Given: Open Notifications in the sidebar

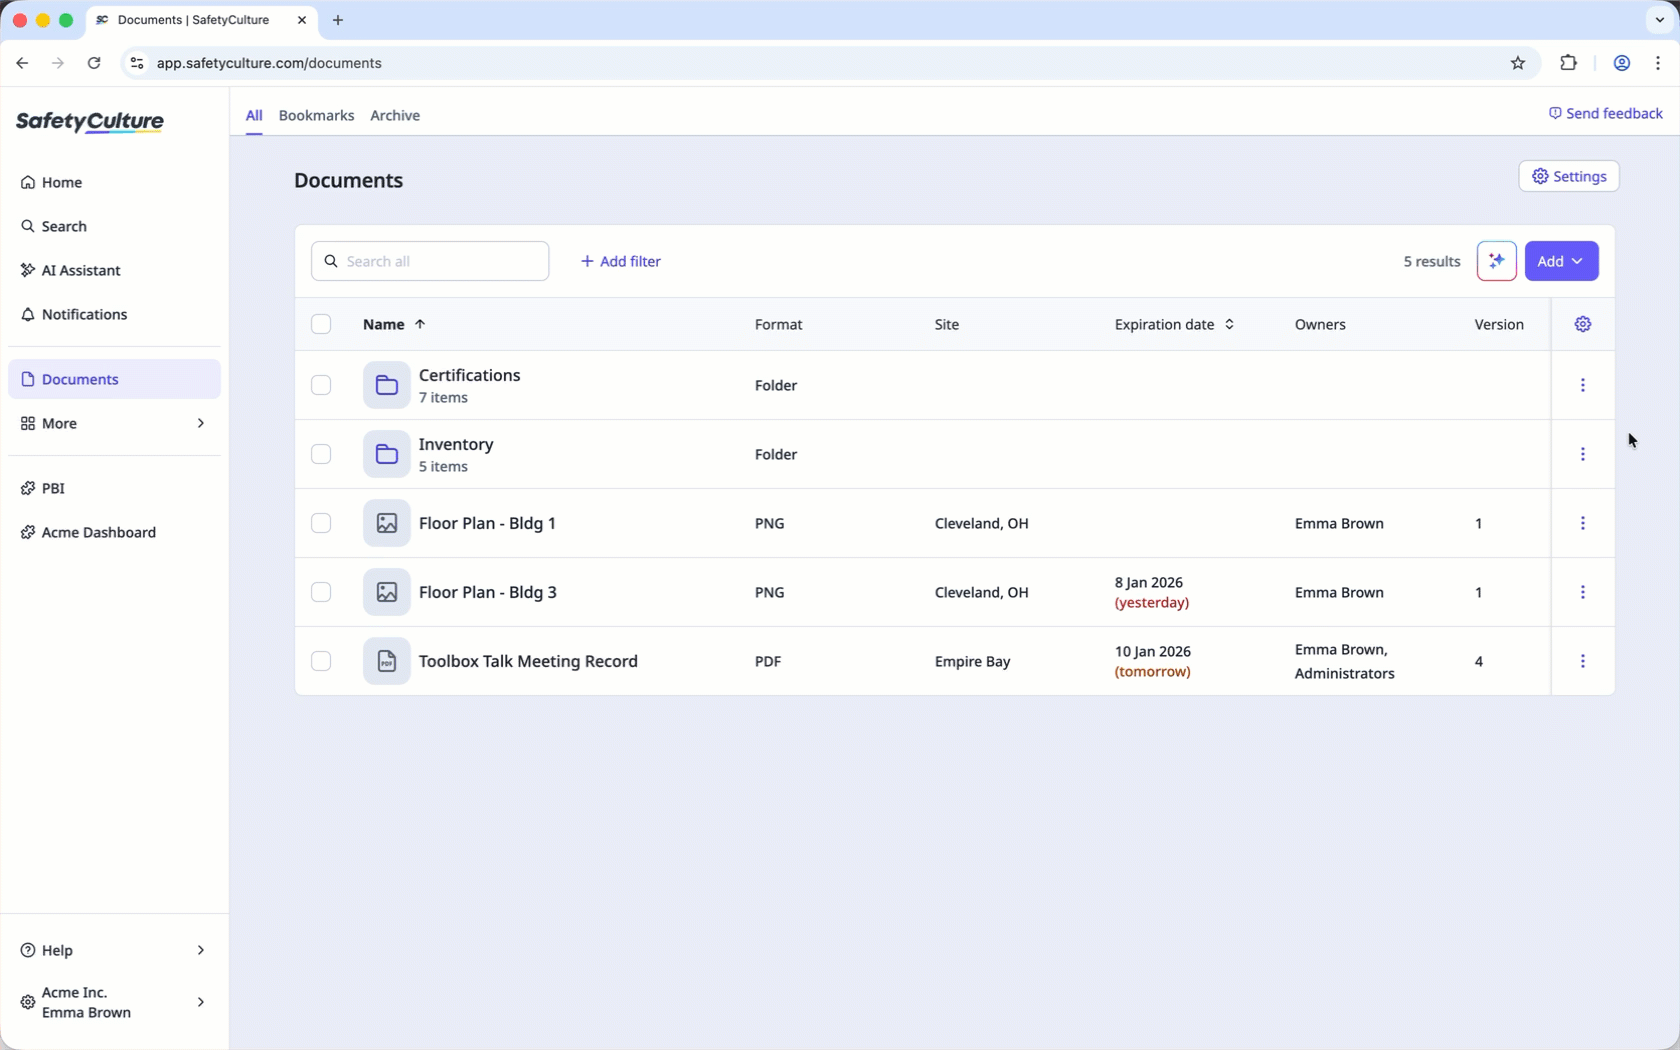Looking at the screenshot, I should [114, 314].
